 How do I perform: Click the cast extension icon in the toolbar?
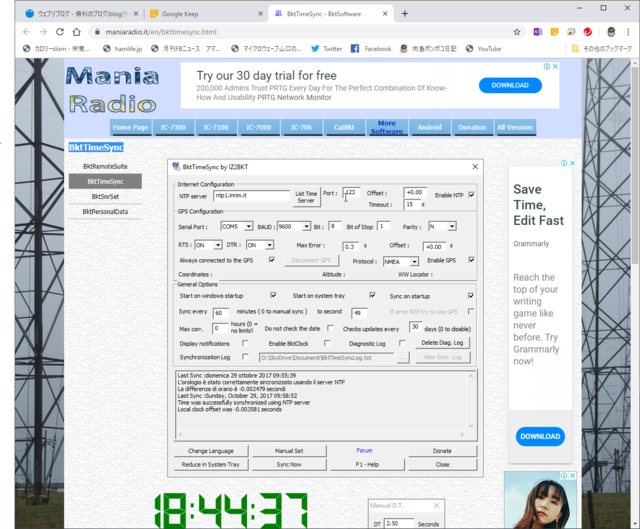pyautogui.click(x=571, y=32)
